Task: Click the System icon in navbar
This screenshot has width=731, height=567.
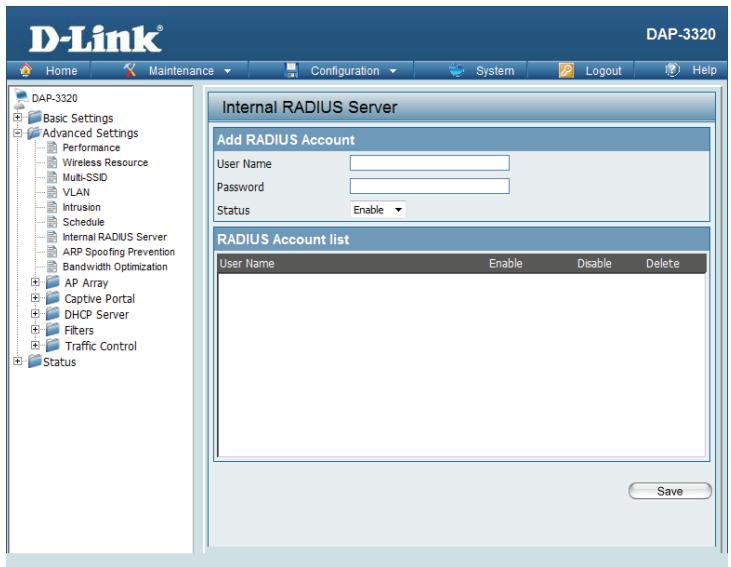Action: coord(456,70)
